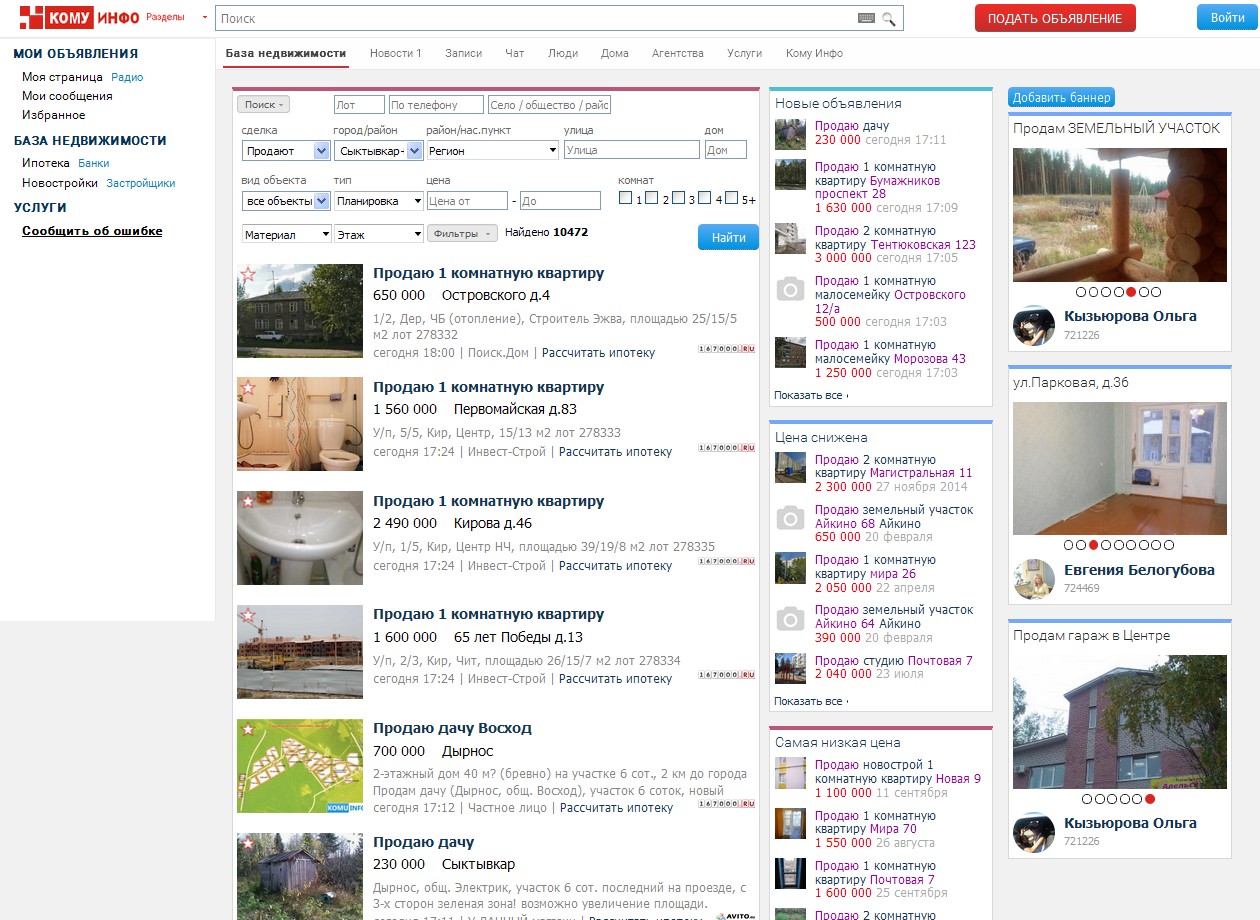Open the все объекты dropdown
The width and height of the screenshot is (1260, 920).
[x=286, y=201]
